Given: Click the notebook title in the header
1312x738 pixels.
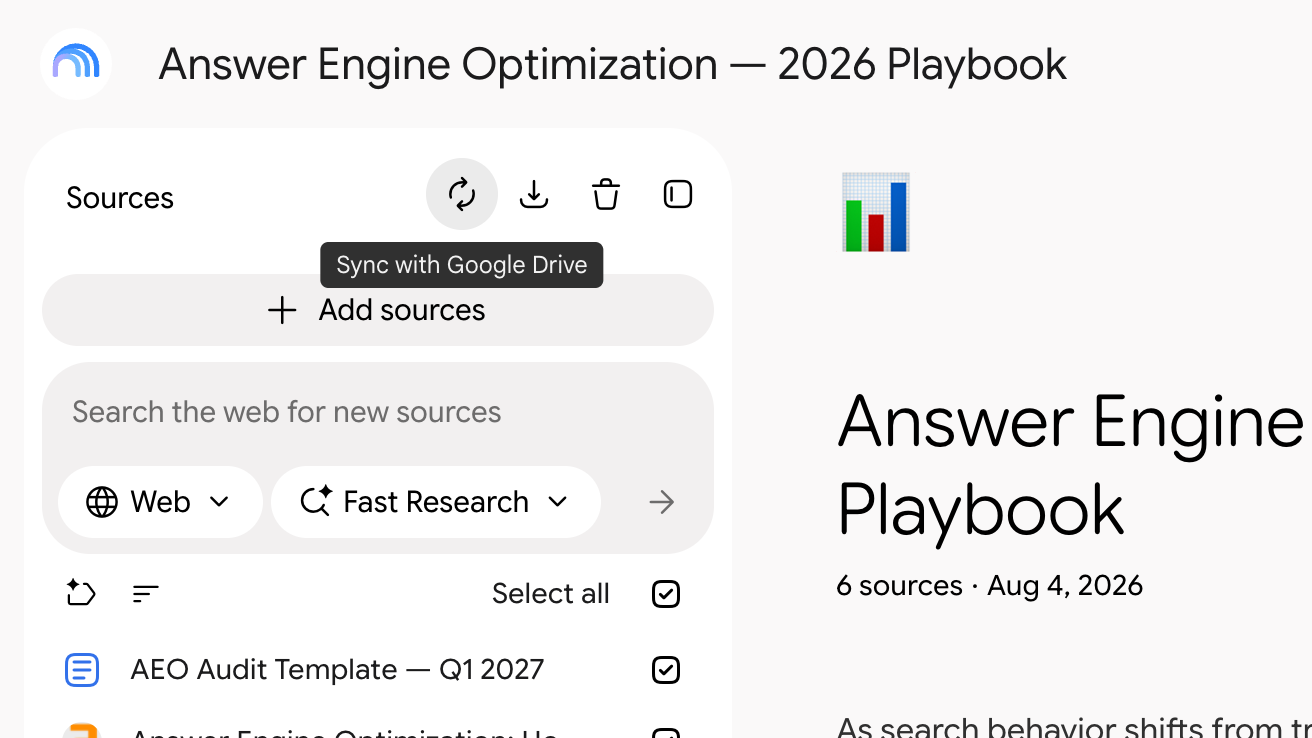Looking at the screenshot, I should coord(613,64).
